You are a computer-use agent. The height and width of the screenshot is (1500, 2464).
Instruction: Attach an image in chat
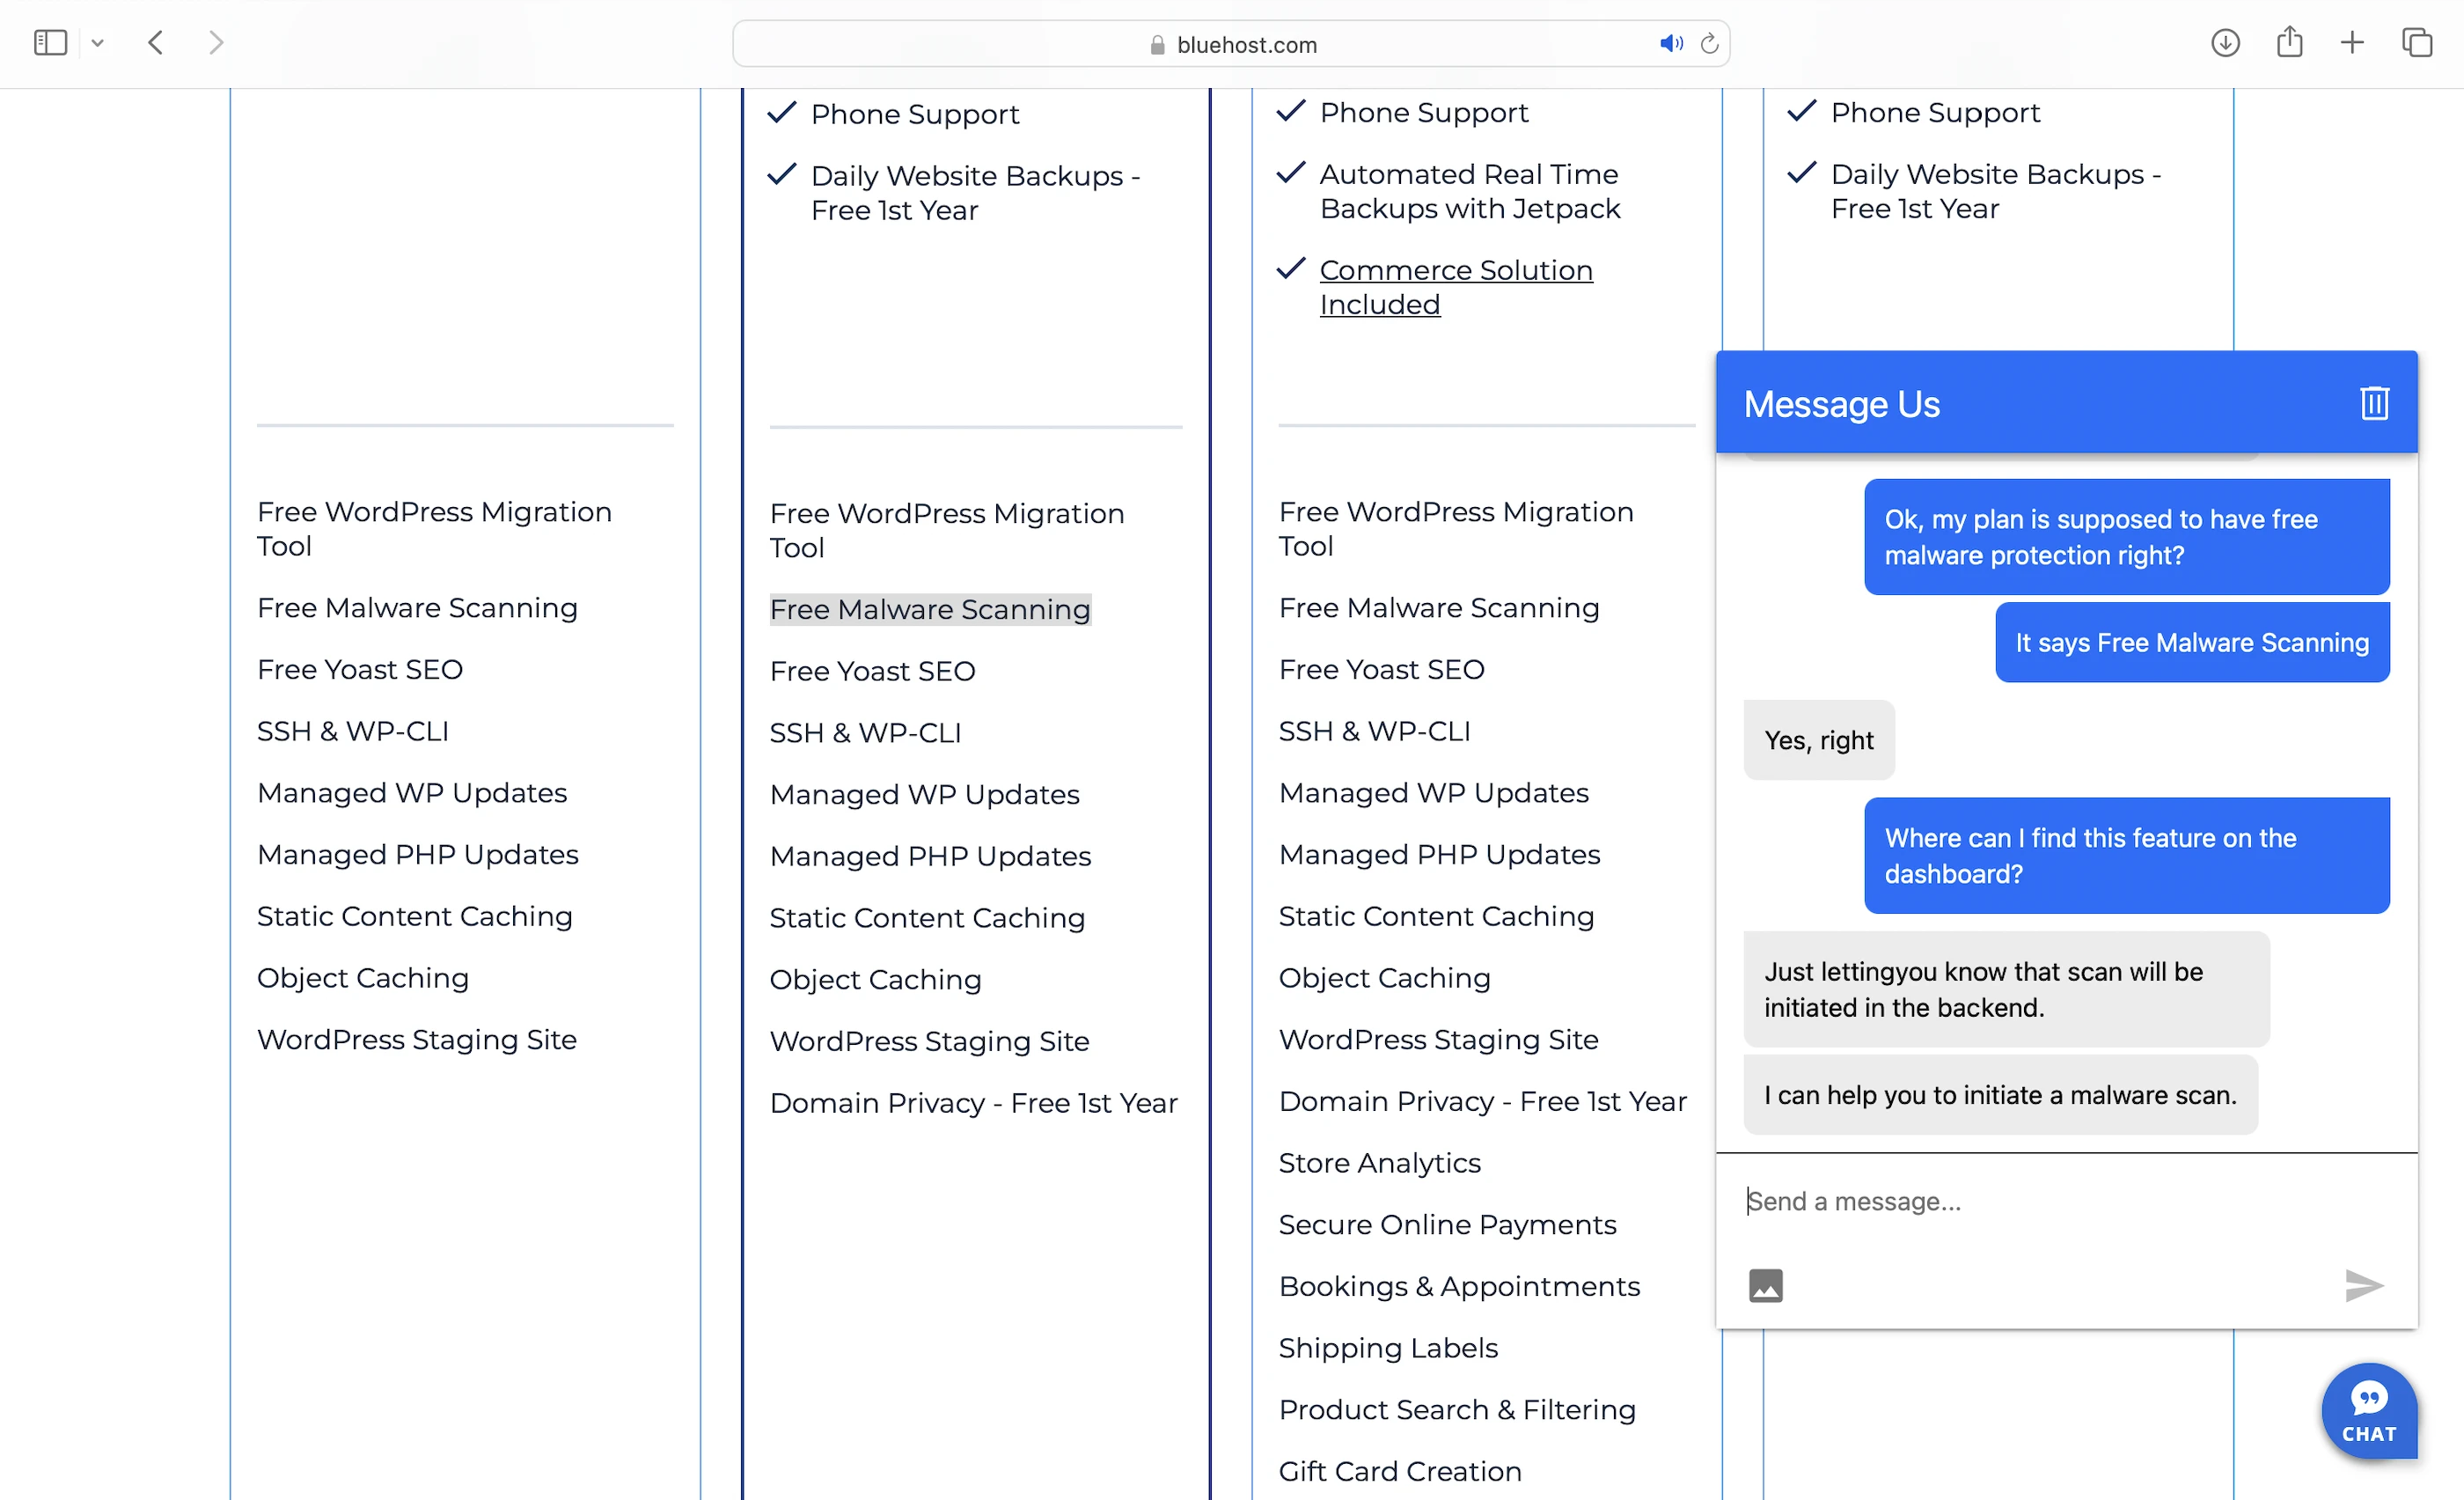click(1765, 1285)
